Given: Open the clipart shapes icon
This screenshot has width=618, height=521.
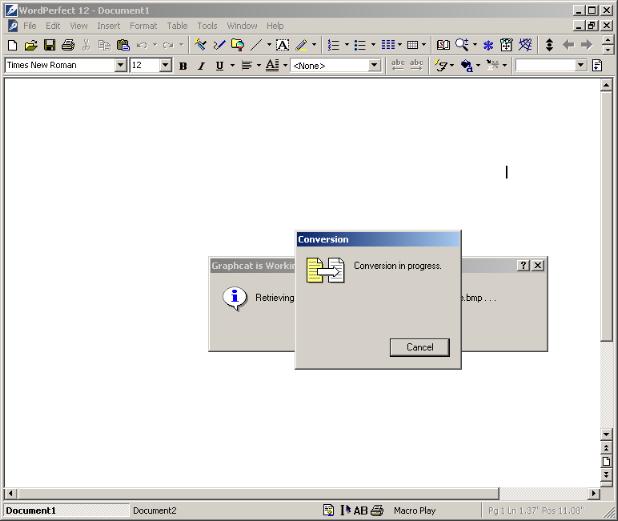Looking at the screenshot, I should (237, 45).
